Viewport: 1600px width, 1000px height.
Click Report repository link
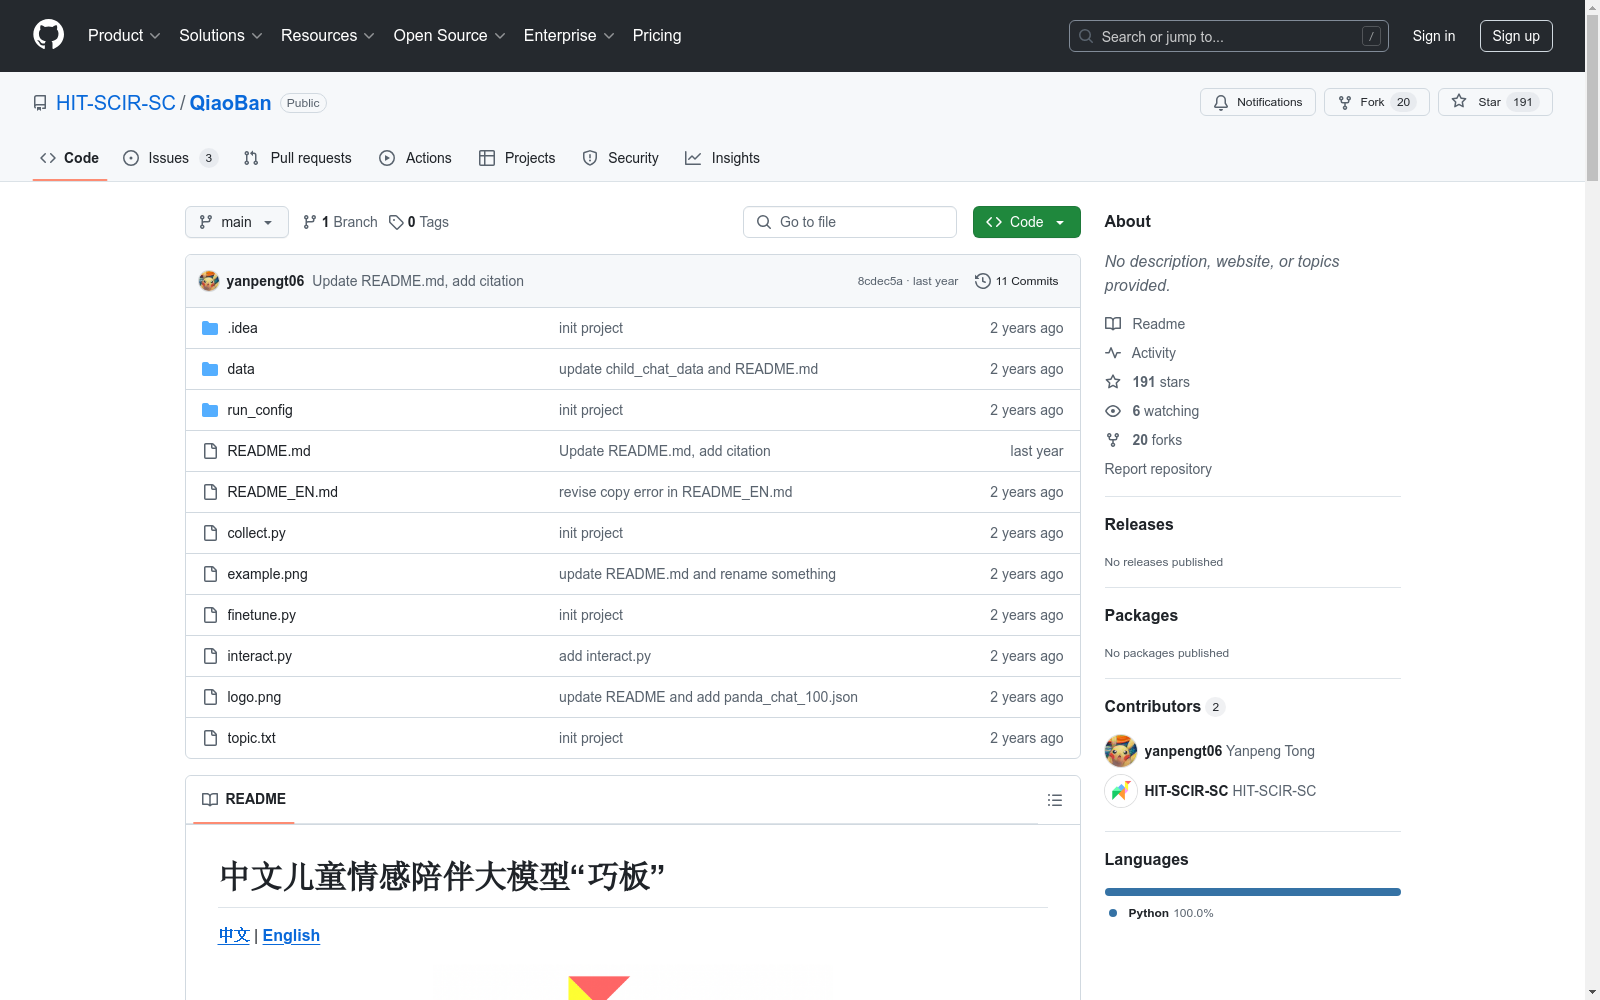point(1158,469)
